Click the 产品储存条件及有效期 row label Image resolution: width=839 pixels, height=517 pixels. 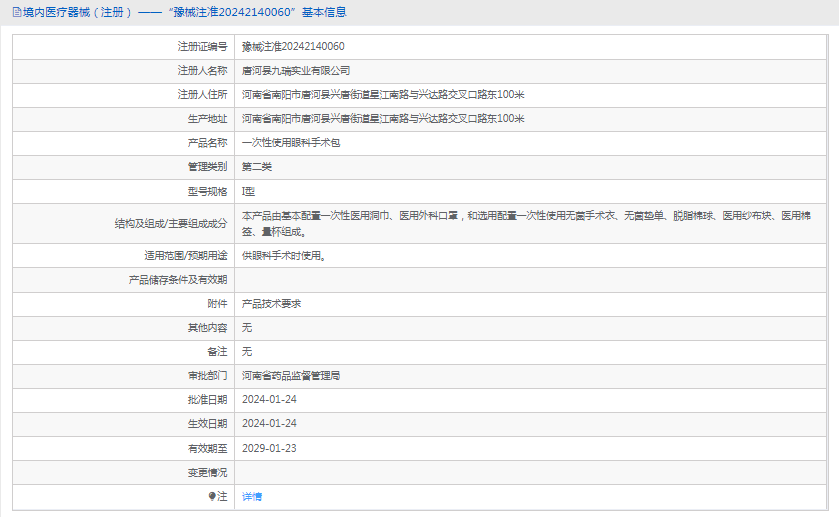pos(178,279)
